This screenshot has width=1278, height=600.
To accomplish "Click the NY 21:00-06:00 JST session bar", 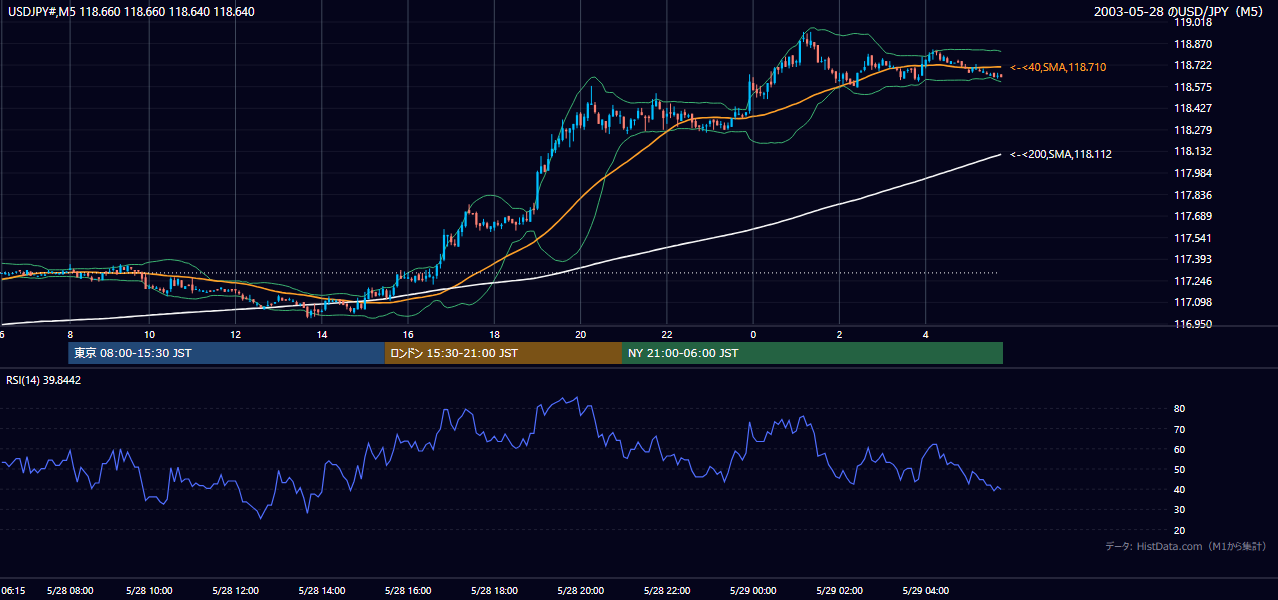I will [x=812, y=353].
